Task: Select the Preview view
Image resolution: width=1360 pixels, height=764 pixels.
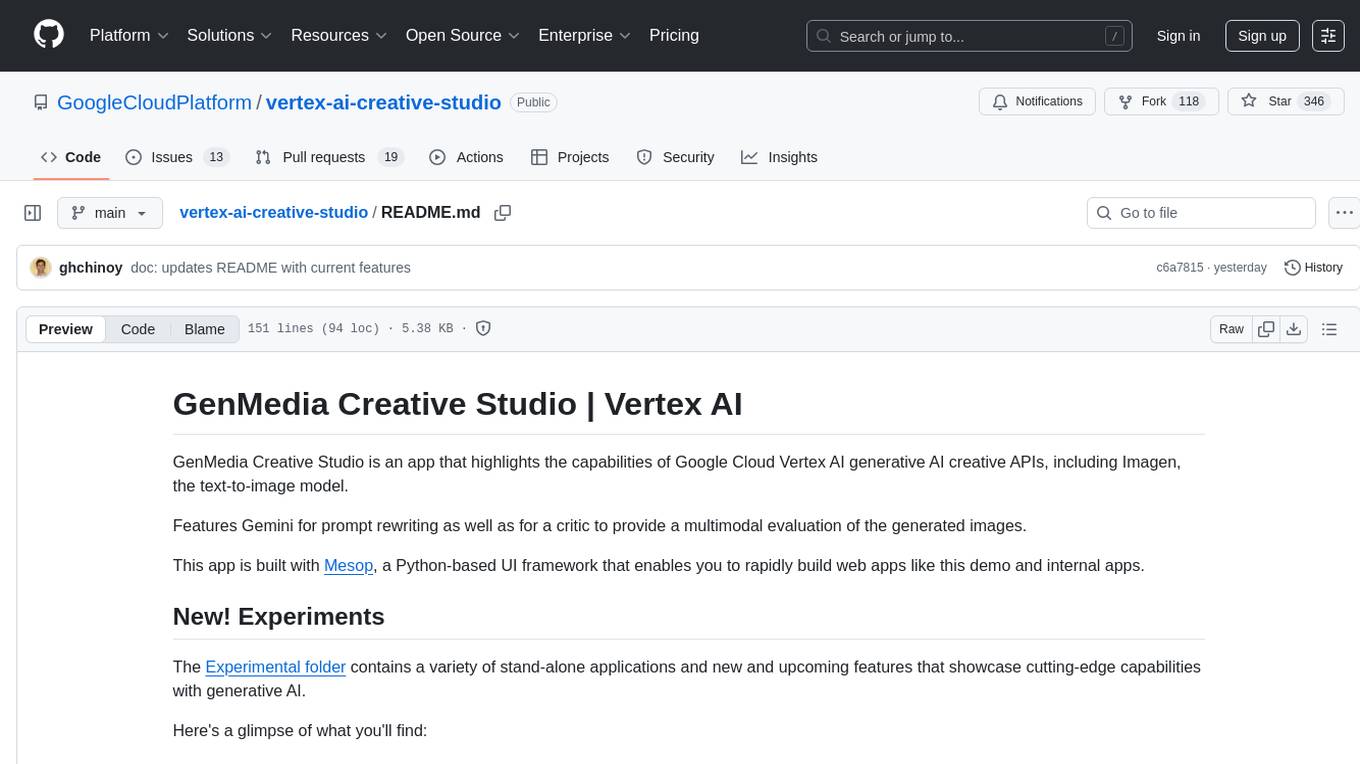Action: 66,329
